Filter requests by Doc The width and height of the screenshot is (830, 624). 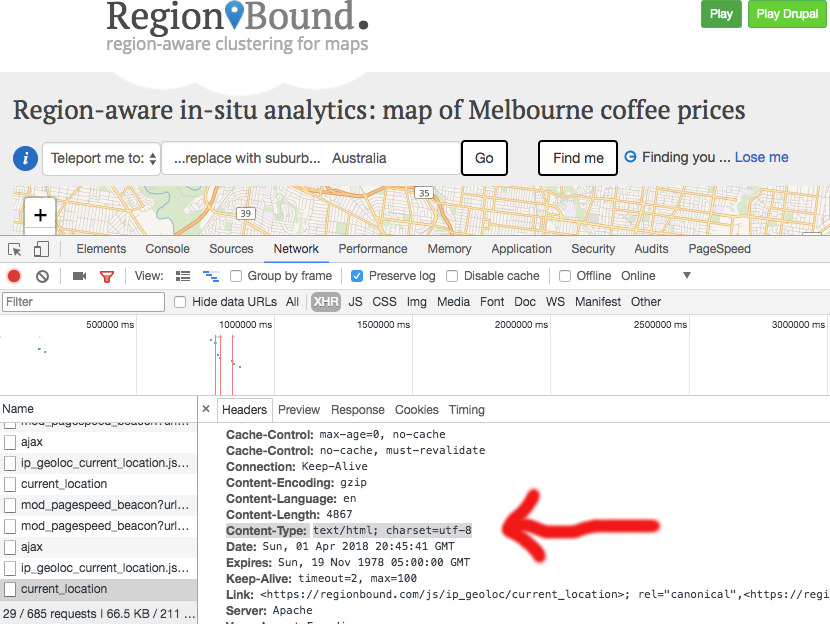[x=525, y=302]
